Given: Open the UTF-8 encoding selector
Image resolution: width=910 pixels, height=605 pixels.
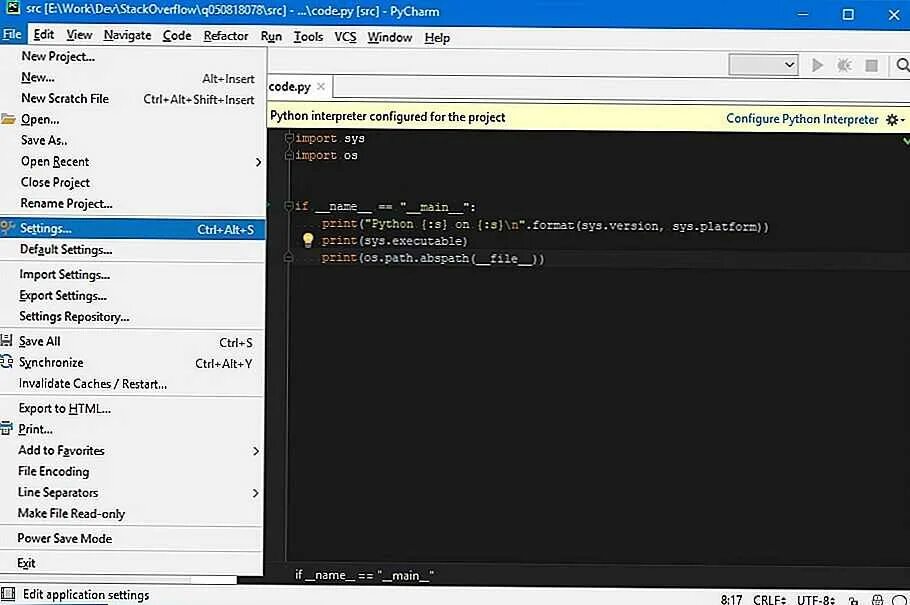Looking at the screenshot, I should (816, 600).
